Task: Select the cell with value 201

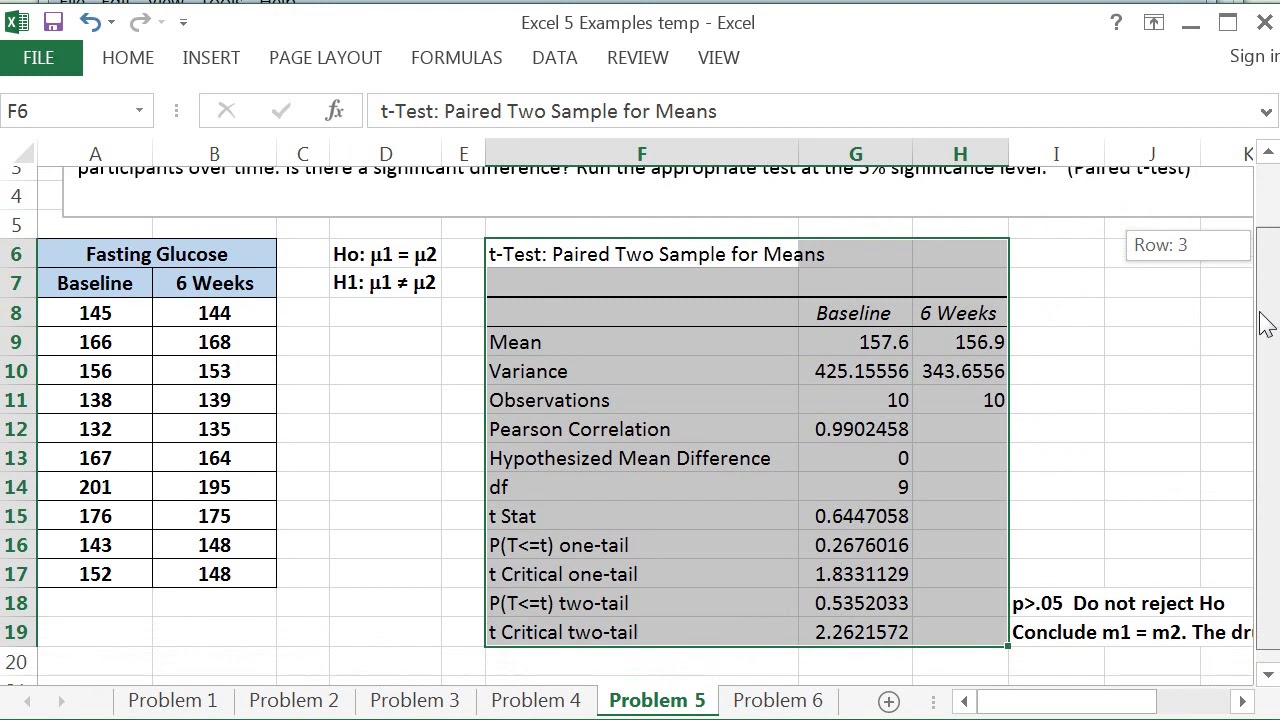Action: 95,487
